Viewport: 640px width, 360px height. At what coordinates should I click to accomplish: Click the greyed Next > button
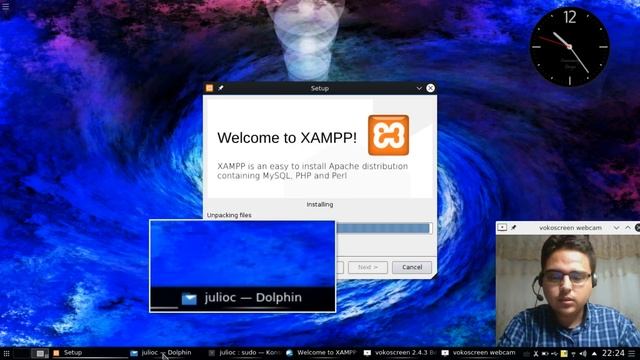tap(368, 267)
